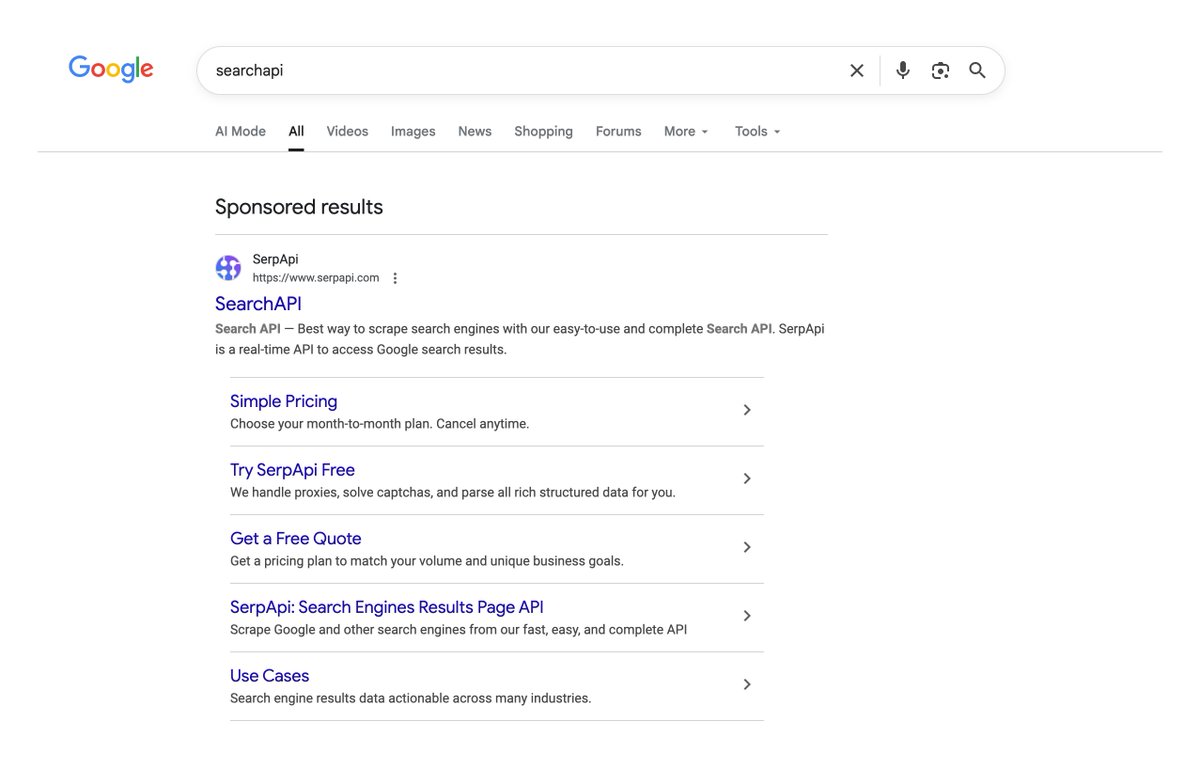Screen dimensions: 1200x768
Task: Expand the More dropdown
Action: pyautogui.click(x=686, y=131)
